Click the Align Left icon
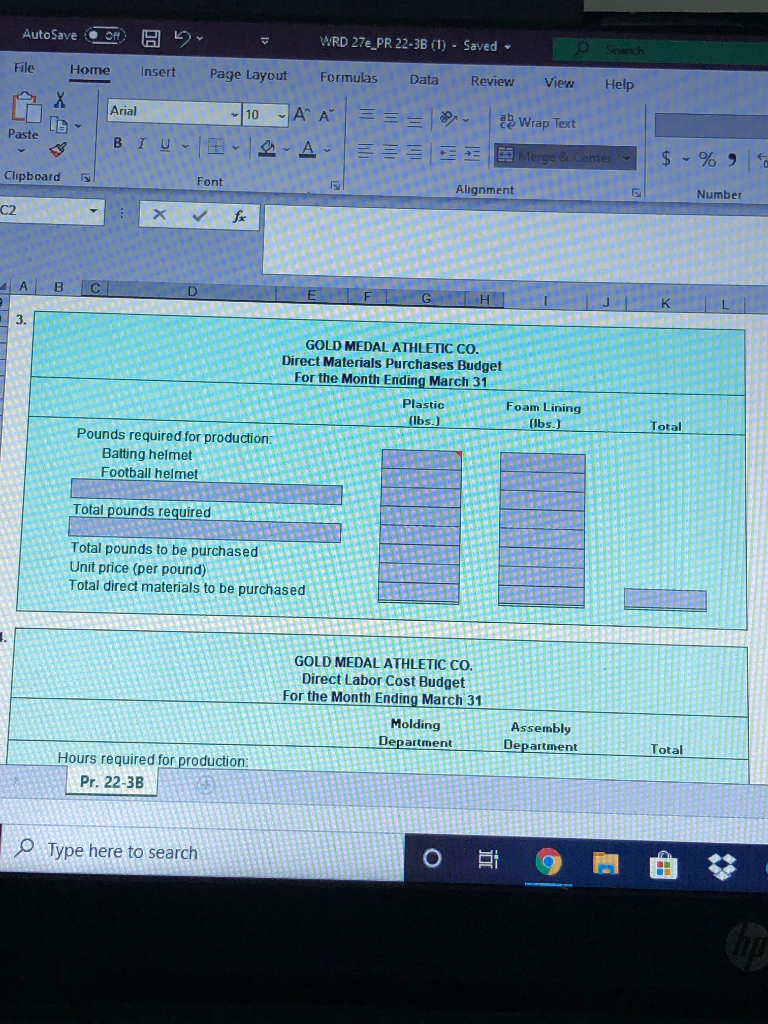Viewport: 768px width, 1024px height. coord(367,151)
